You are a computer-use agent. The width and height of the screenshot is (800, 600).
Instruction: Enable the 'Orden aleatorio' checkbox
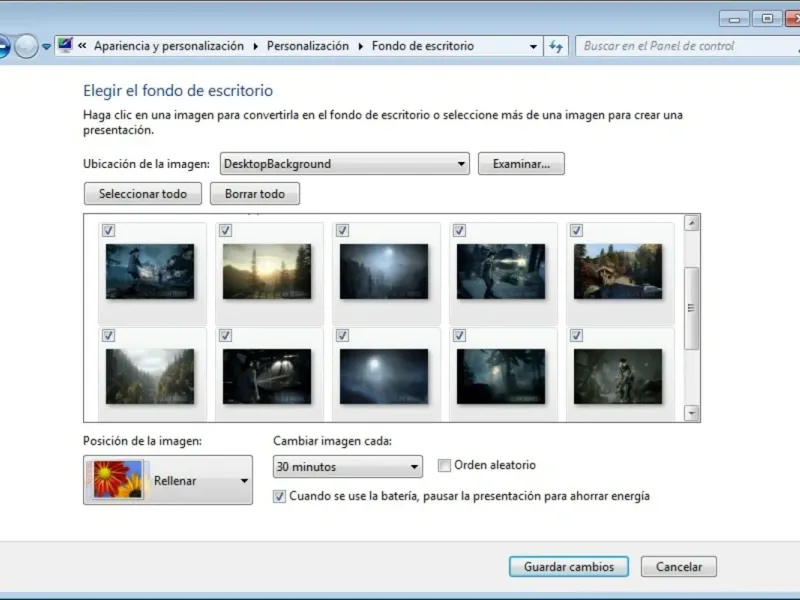coord(444,465)
